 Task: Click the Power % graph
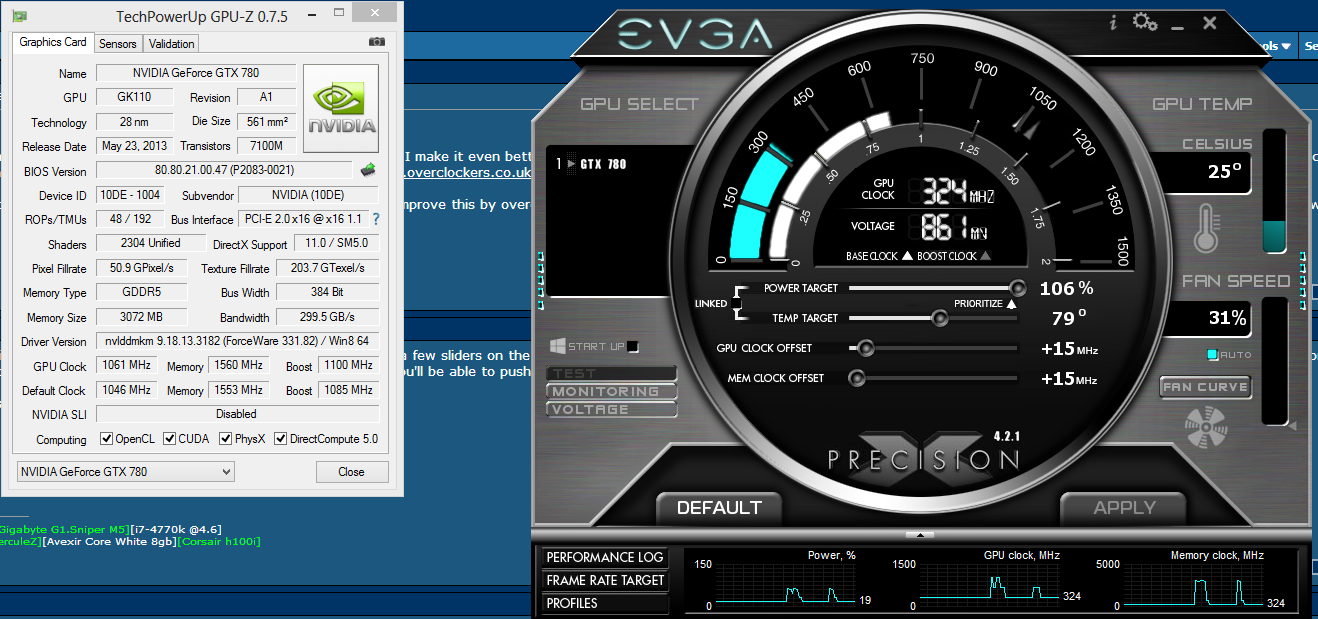[784, 585]
